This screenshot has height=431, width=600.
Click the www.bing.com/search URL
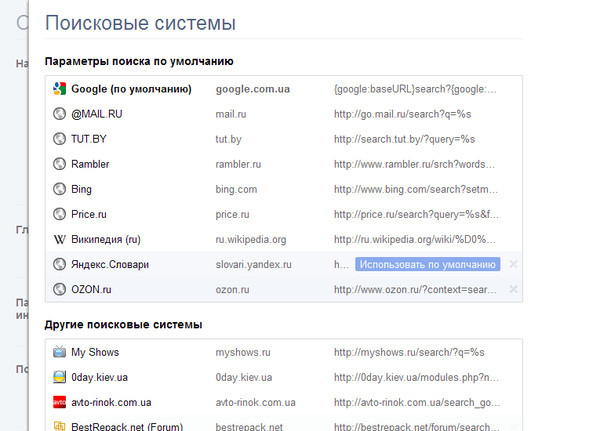[x=416, y=189]
